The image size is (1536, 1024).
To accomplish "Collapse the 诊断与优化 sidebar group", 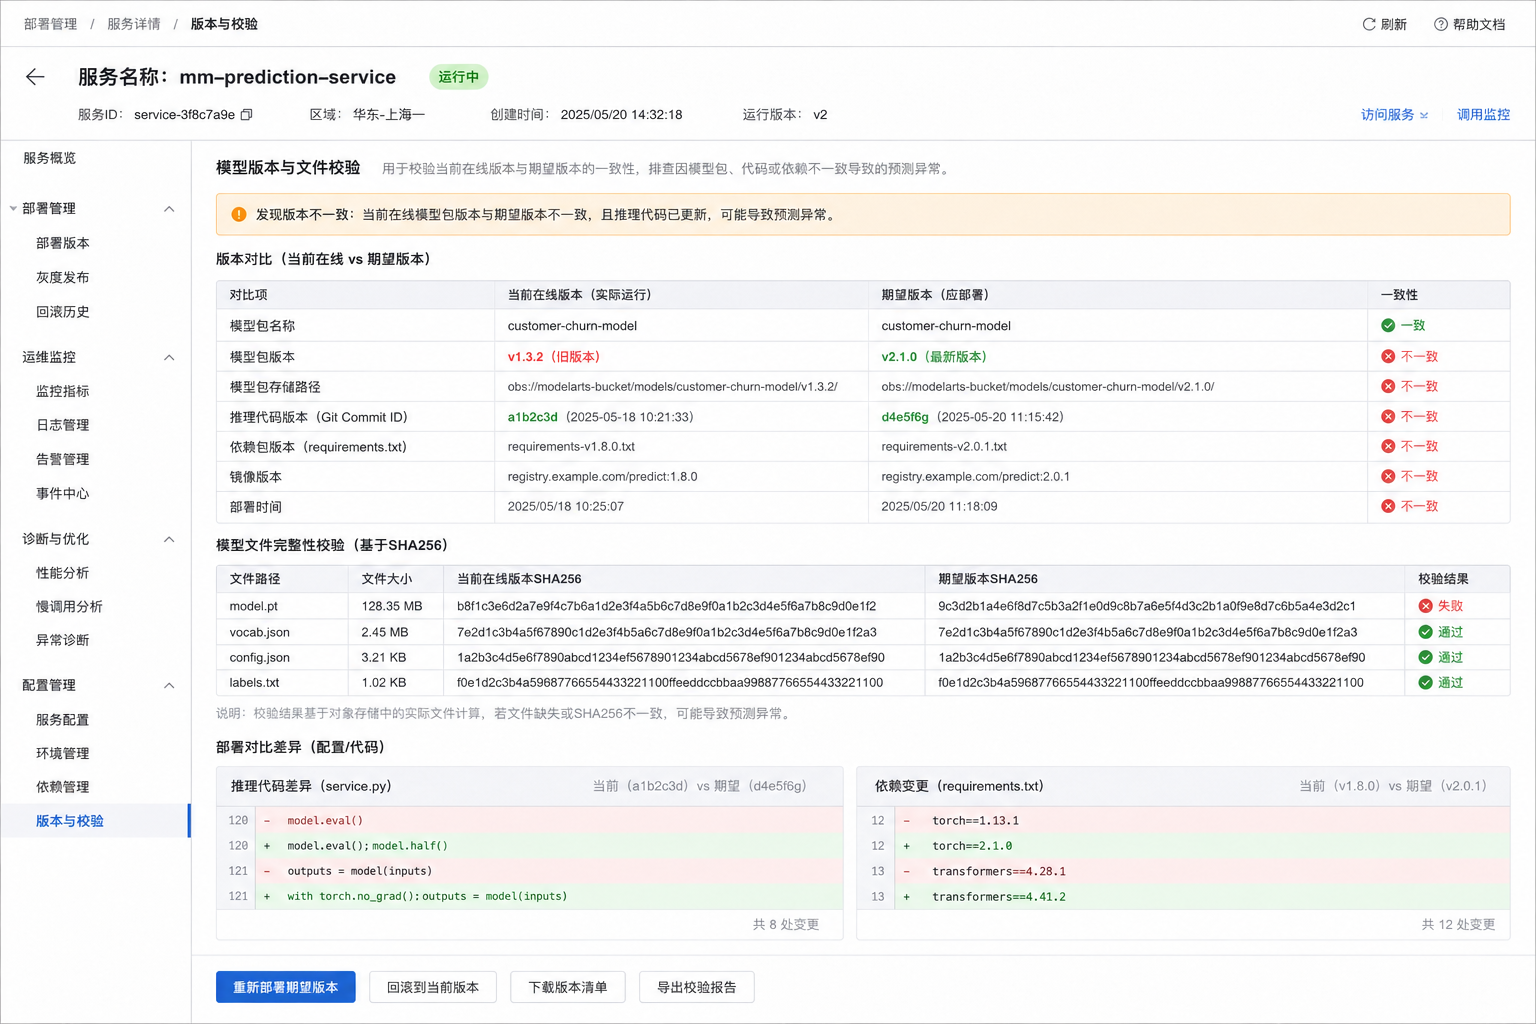I will coord(169,539).
